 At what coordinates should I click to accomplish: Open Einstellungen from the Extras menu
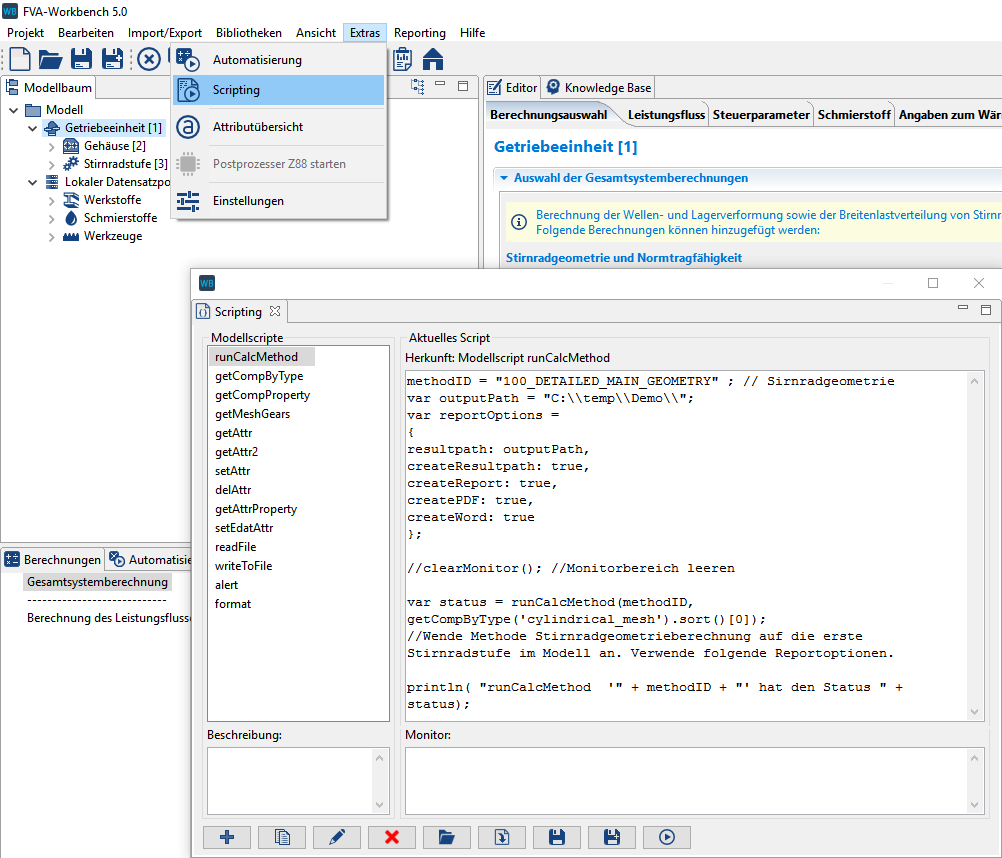click(248, 201)
